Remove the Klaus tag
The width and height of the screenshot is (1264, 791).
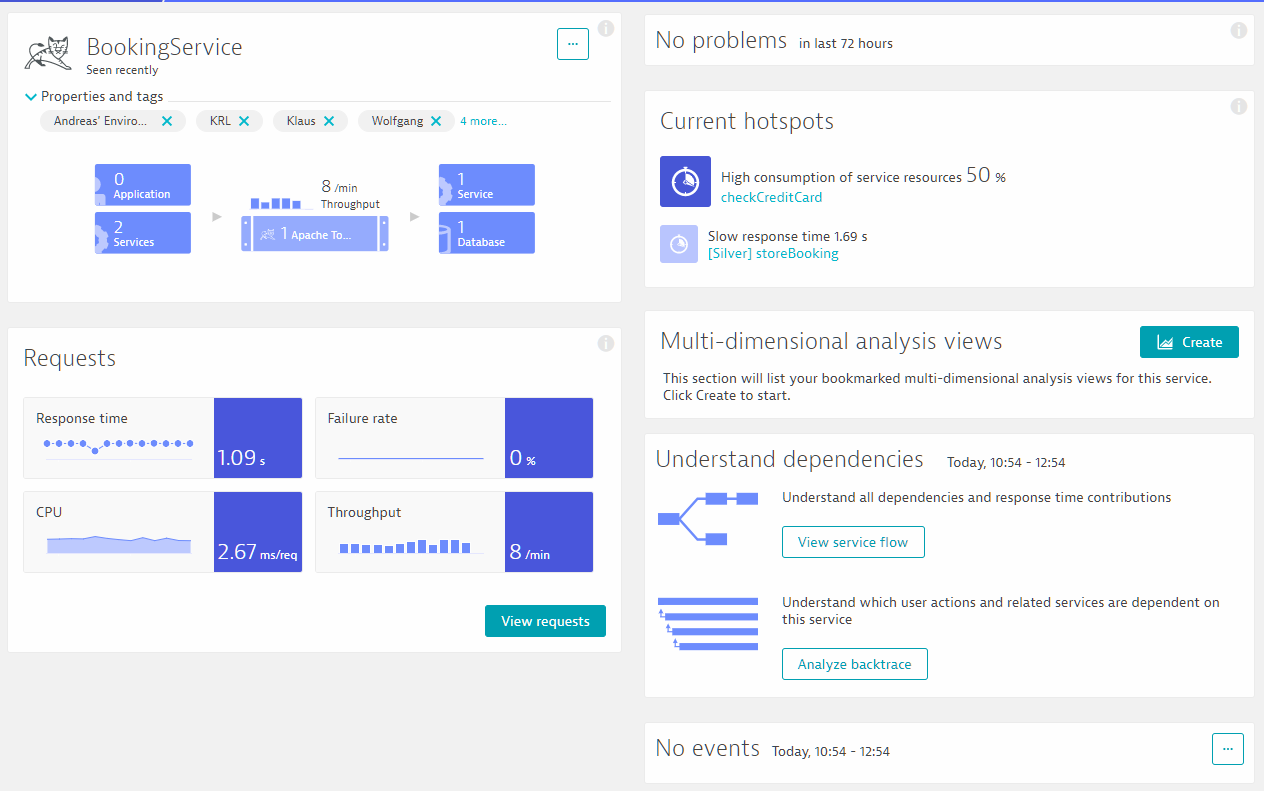point(329,121)
